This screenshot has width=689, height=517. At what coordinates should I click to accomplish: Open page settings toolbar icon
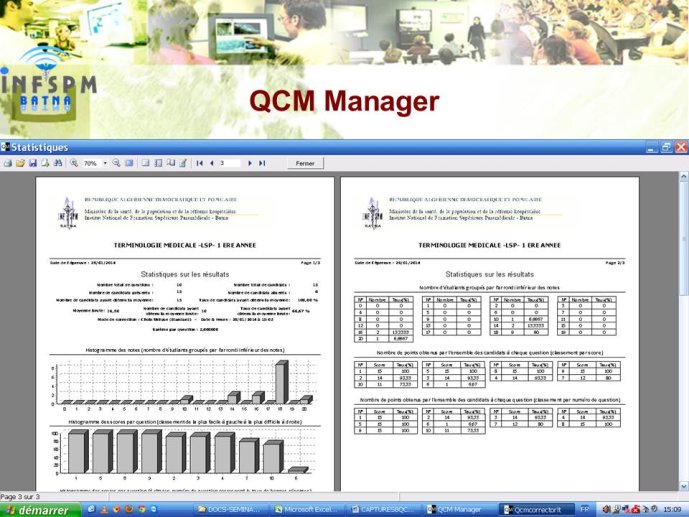[x=170, y=163]
